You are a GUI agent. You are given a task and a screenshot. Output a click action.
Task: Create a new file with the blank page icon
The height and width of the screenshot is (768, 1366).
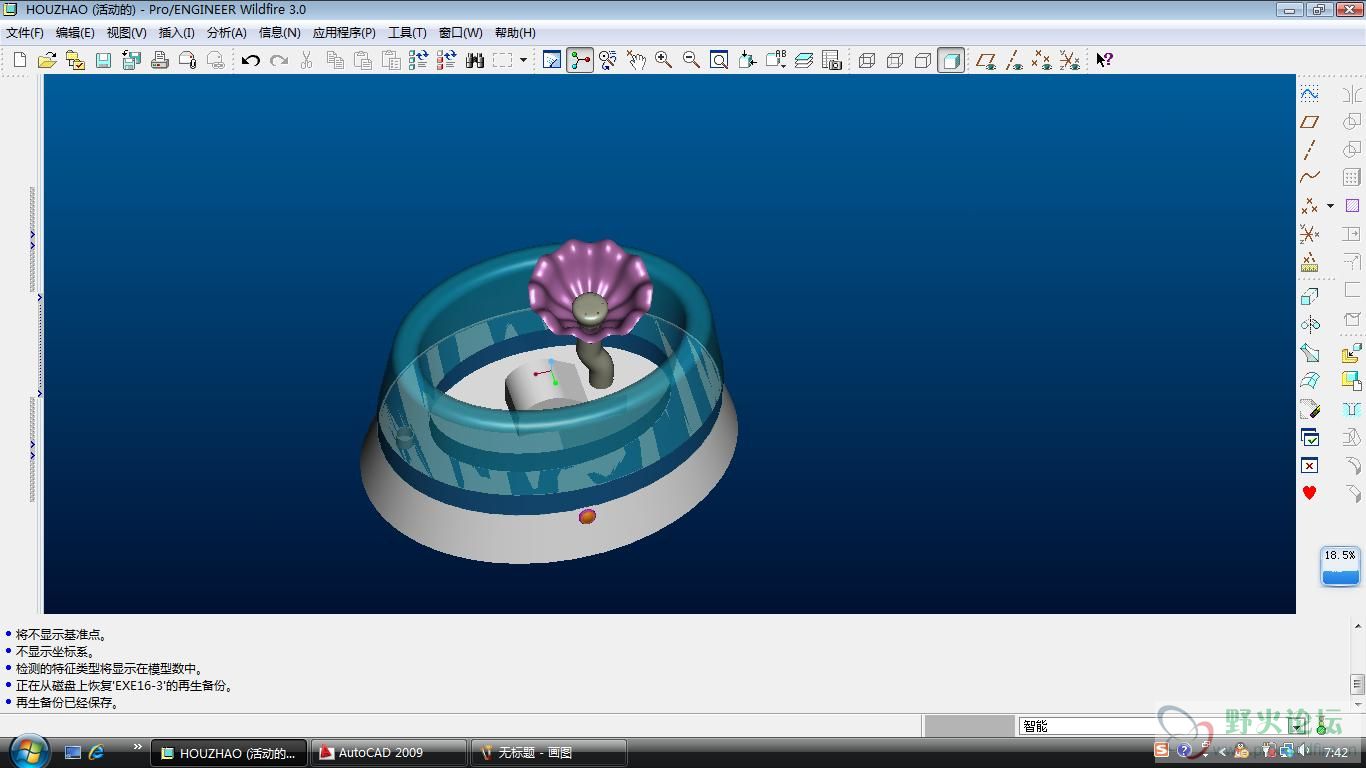tap(19, 60)
